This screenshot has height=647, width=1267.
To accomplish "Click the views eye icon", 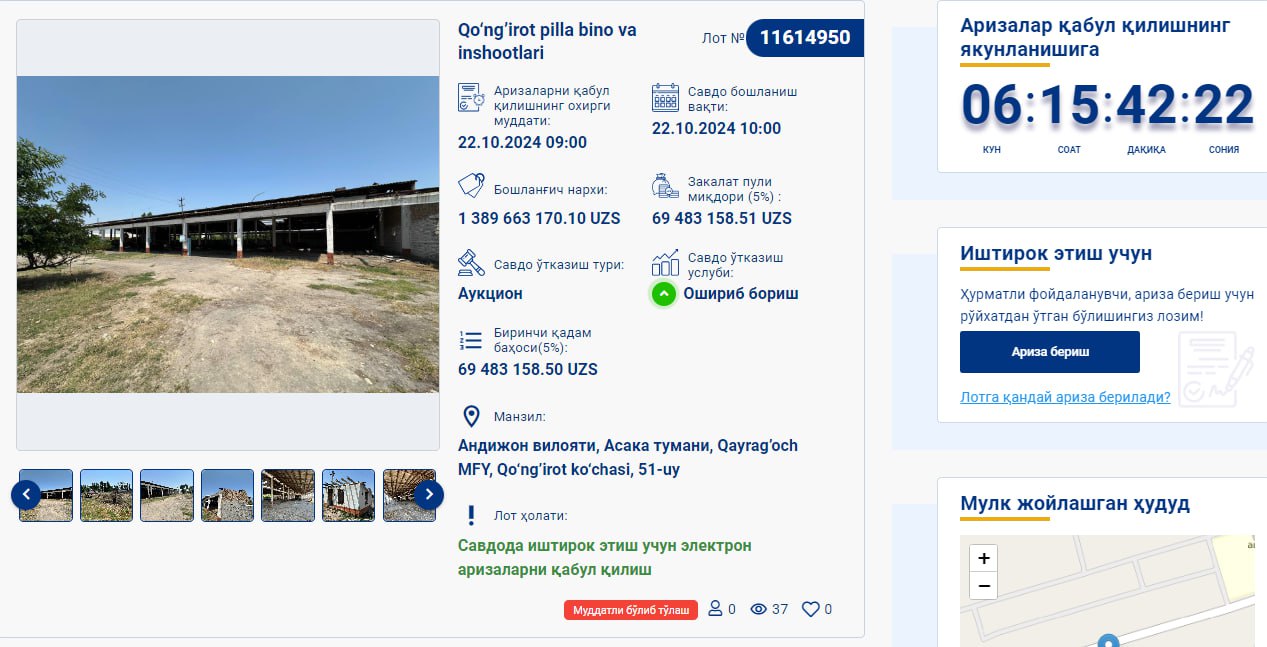I will (x=759, y=609).
